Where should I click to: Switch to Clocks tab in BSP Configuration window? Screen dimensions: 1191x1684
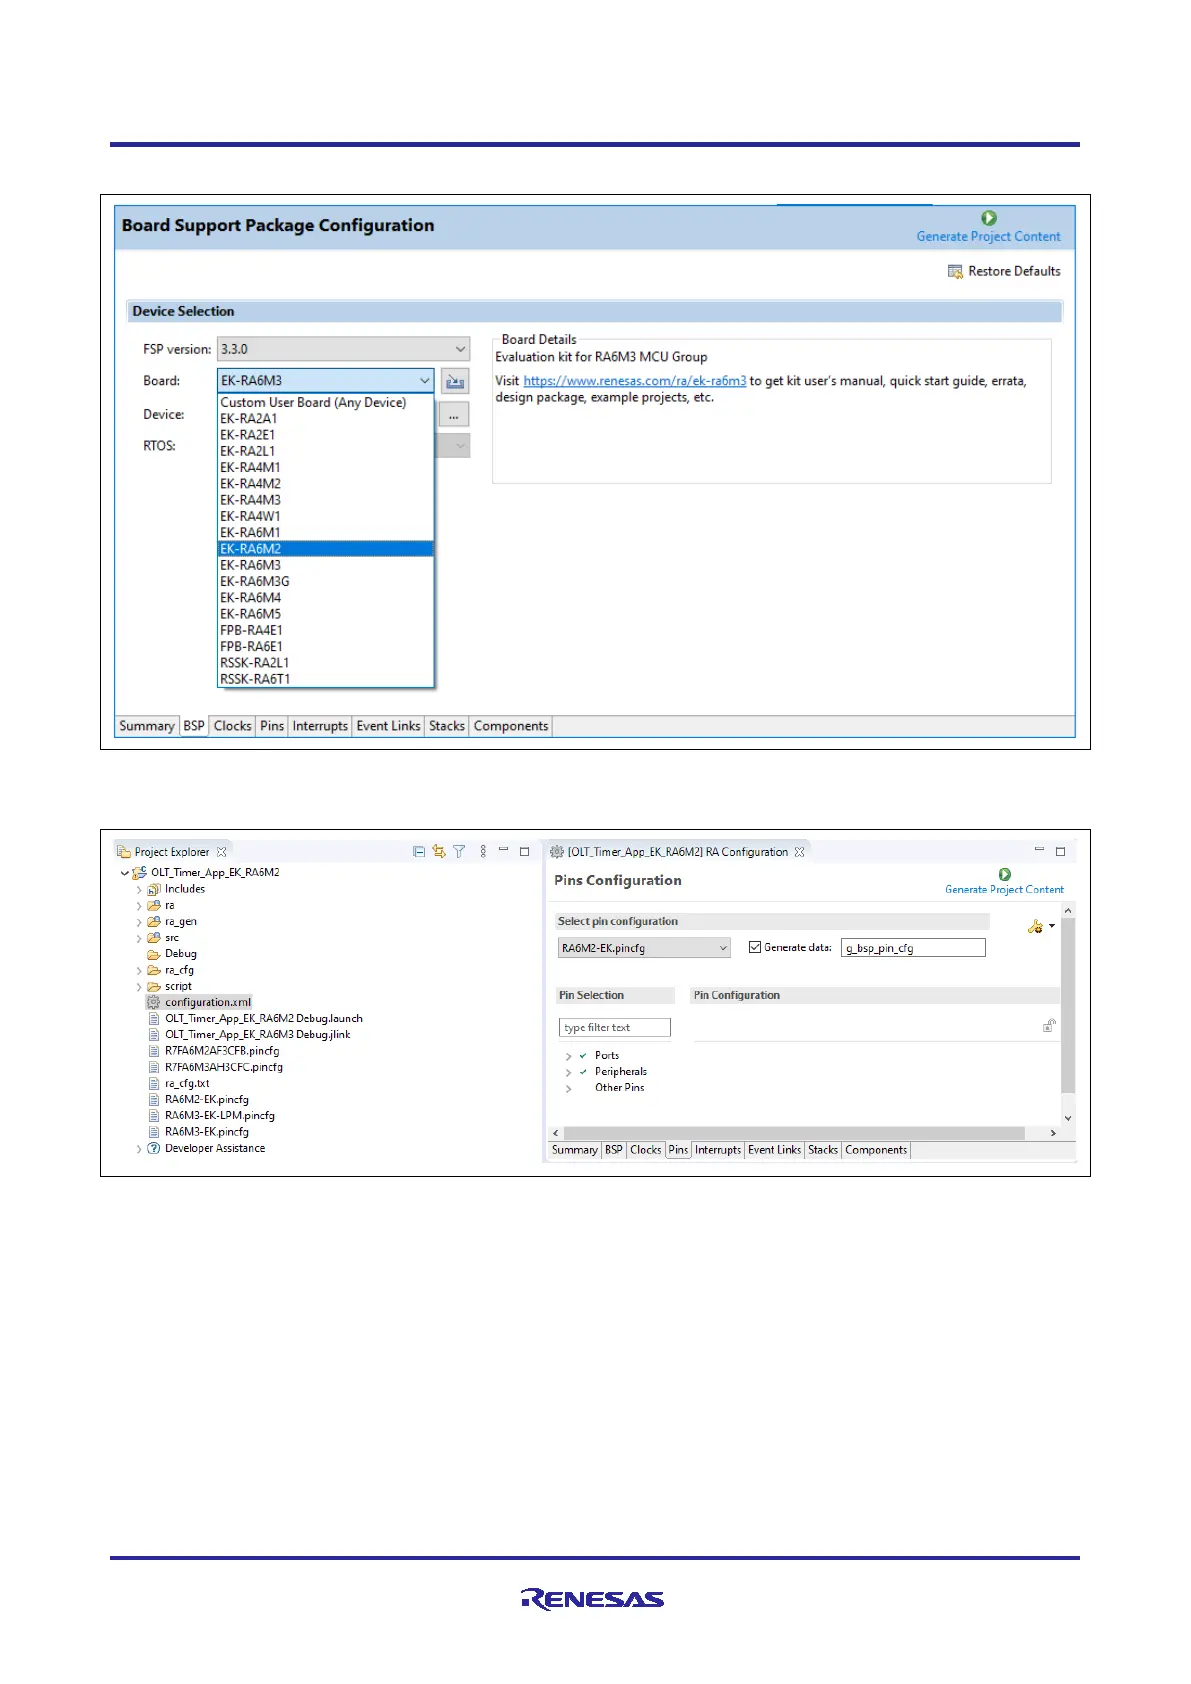232,726
